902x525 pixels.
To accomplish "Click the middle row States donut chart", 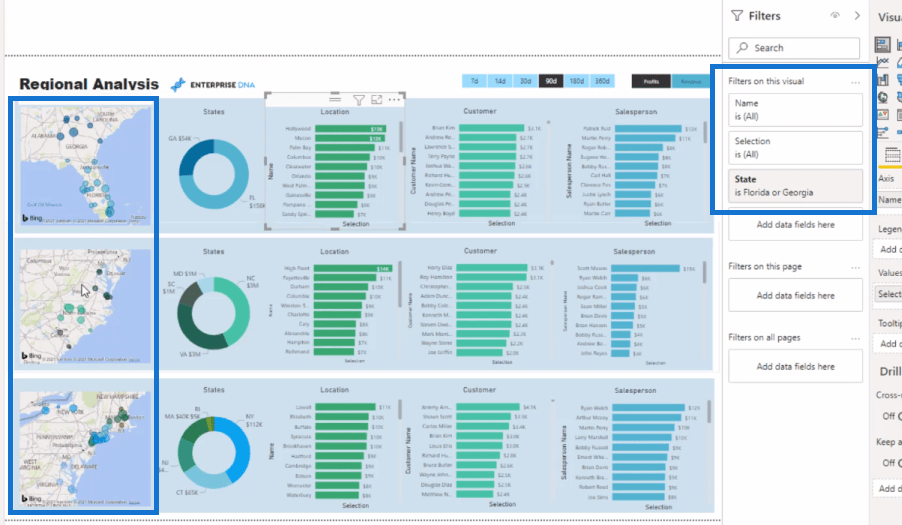I will pos(213,313).
